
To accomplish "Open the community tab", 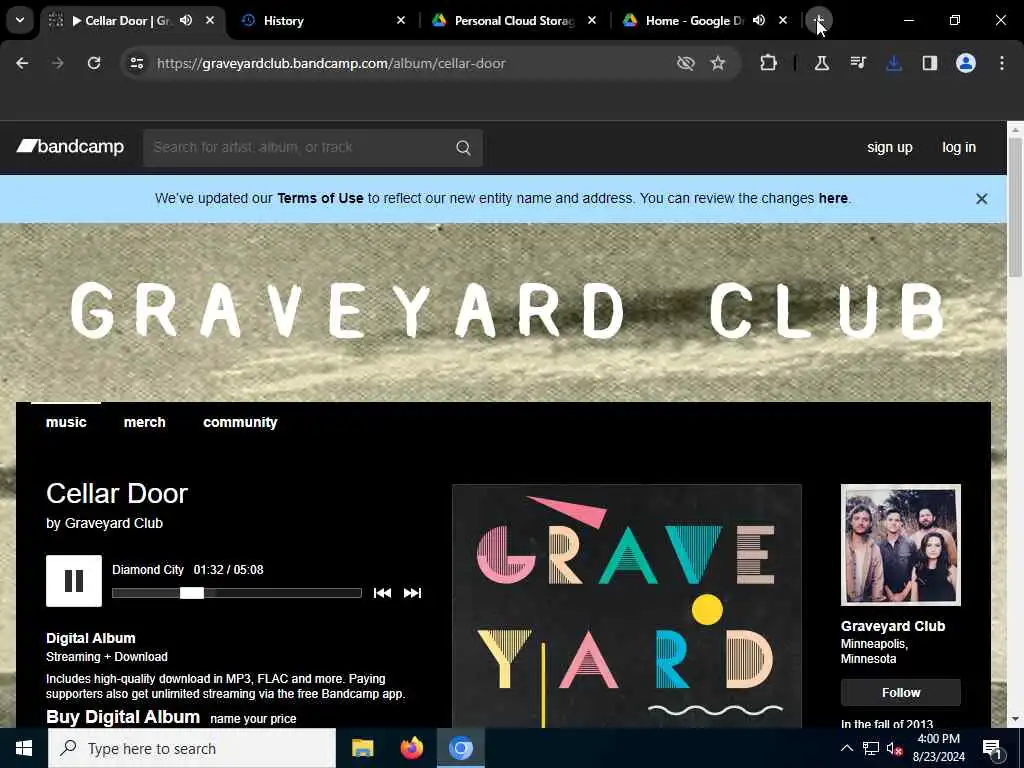I will click(x=240, y=423).
